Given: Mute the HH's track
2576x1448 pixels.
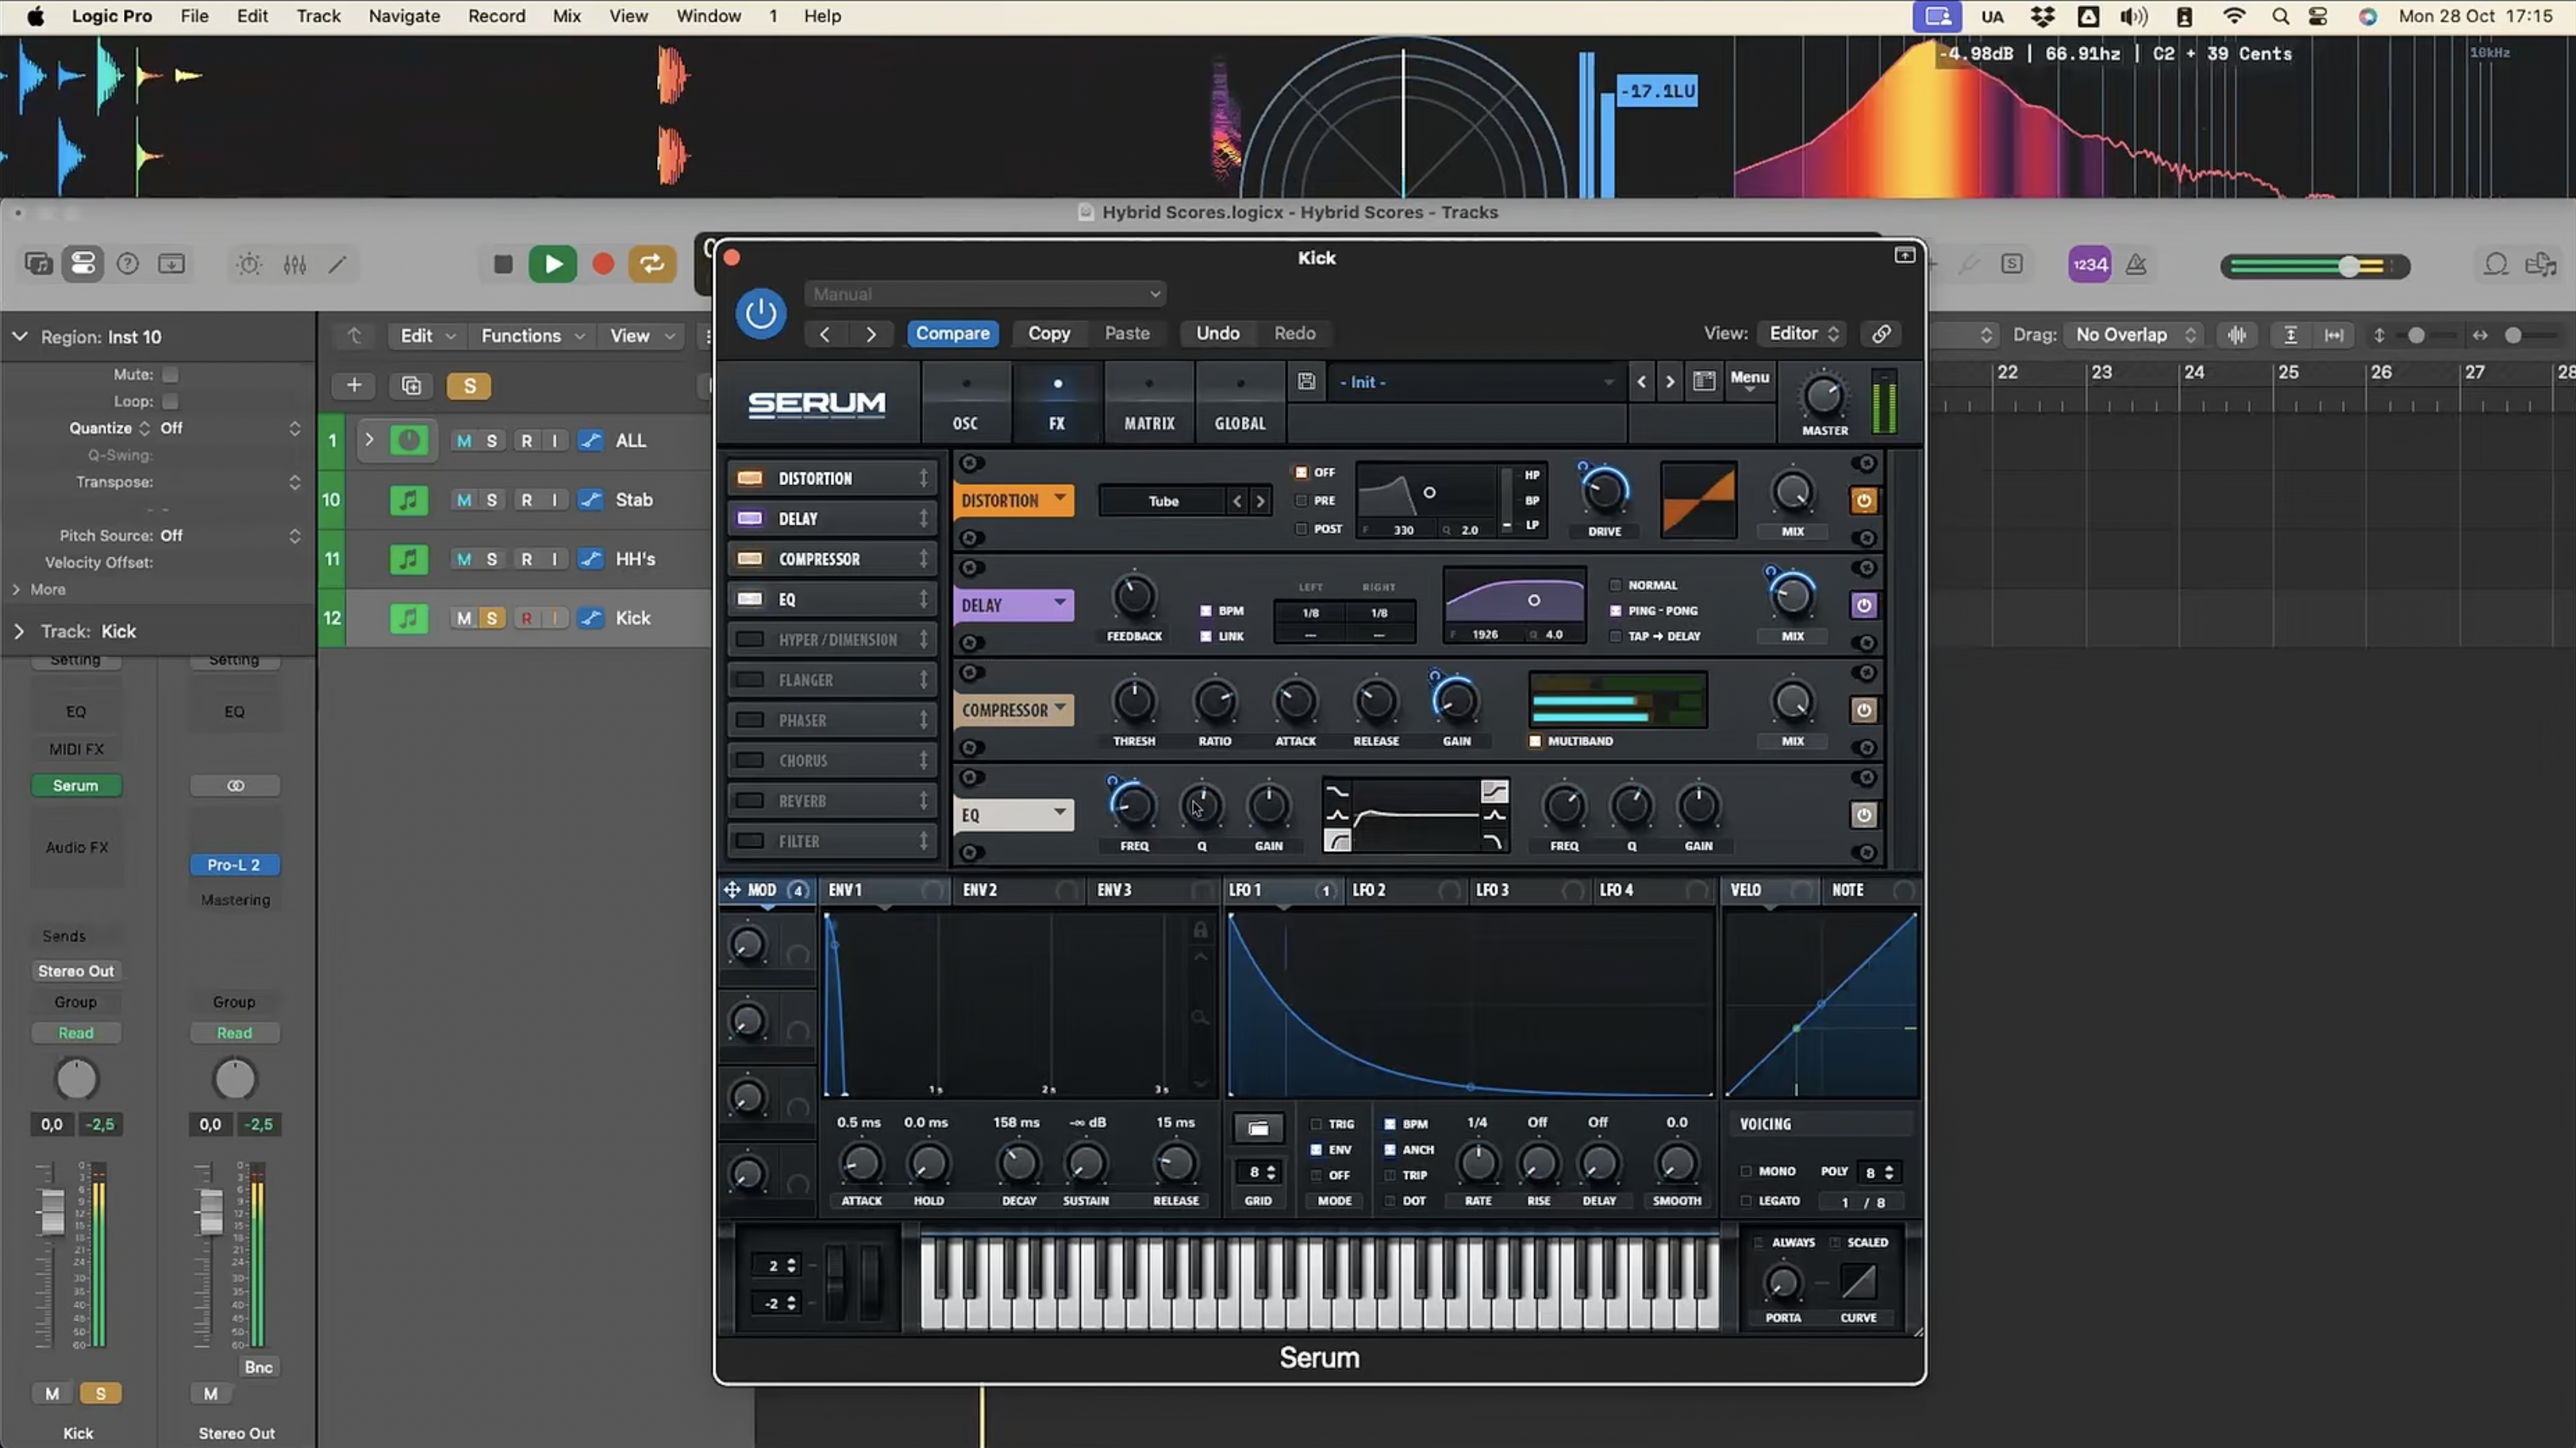Looking at the screenshot, I should pyautogui.click(x=463, y=559).
